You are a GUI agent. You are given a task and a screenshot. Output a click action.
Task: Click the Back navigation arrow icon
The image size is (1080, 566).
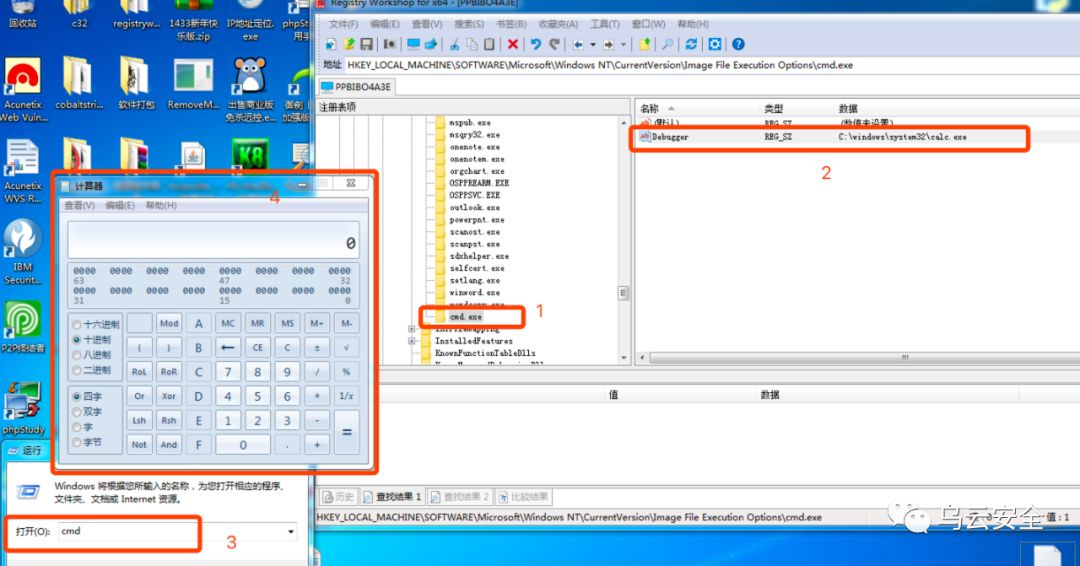pos(578,44)
